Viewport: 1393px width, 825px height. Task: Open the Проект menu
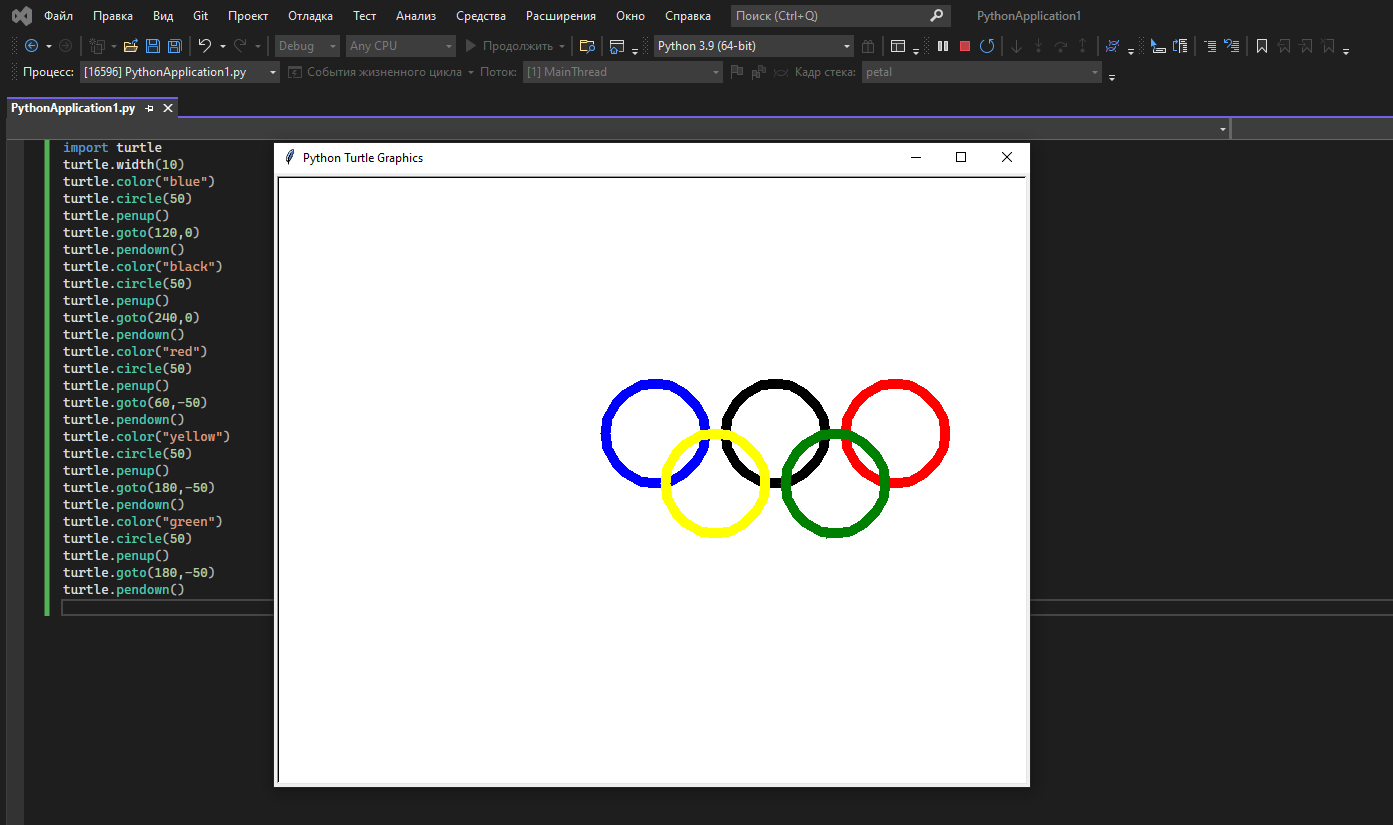pyautogui.click(x=248, y=16)
